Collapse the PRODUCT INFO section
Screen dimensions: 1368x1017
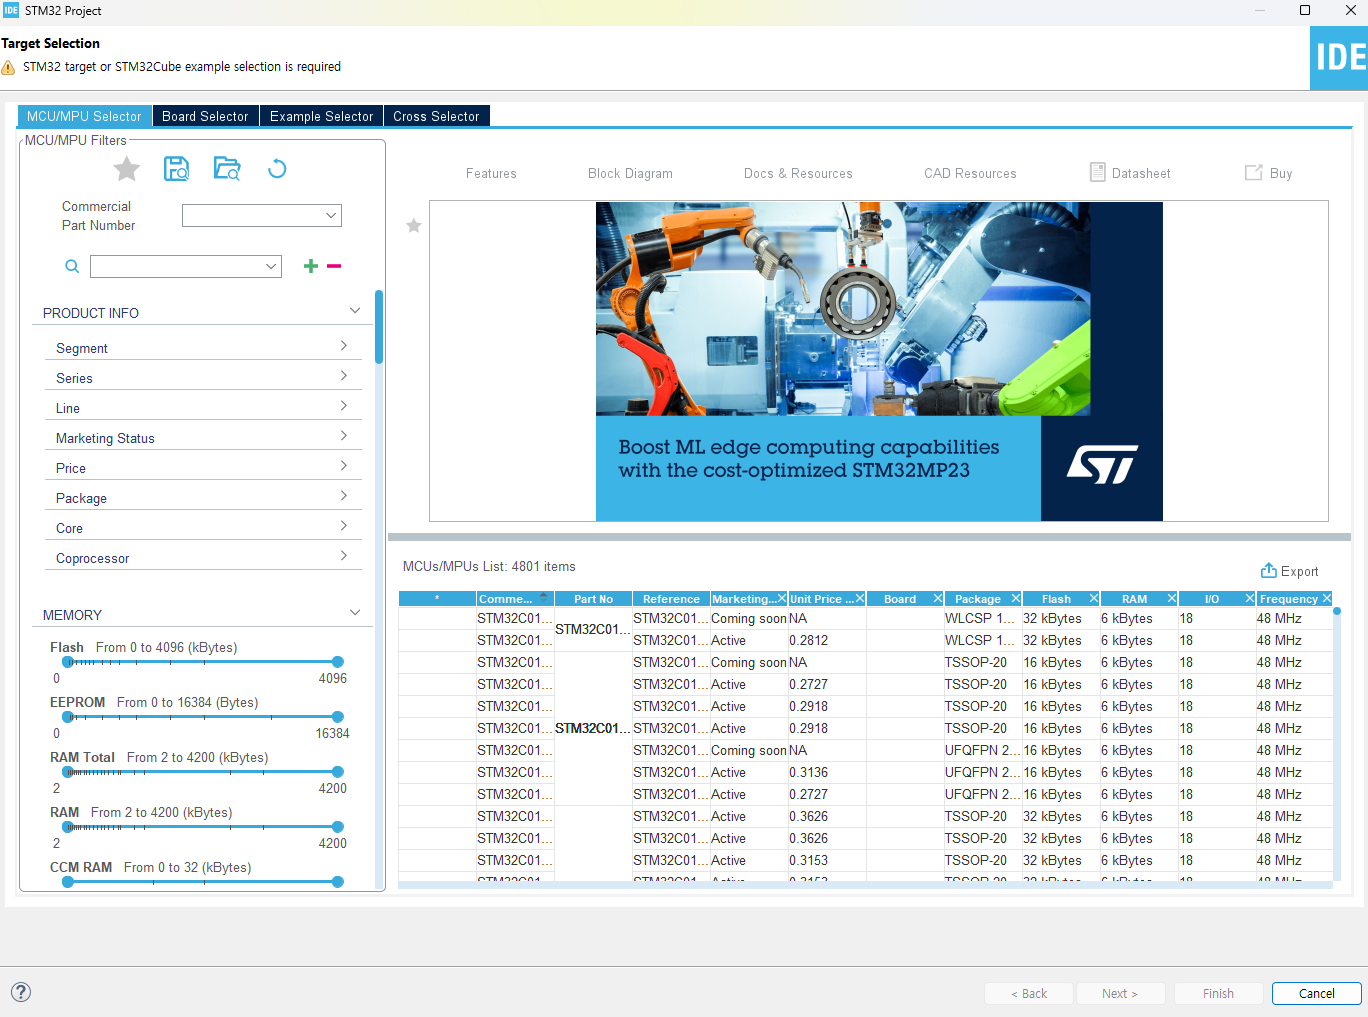point(355,311)
